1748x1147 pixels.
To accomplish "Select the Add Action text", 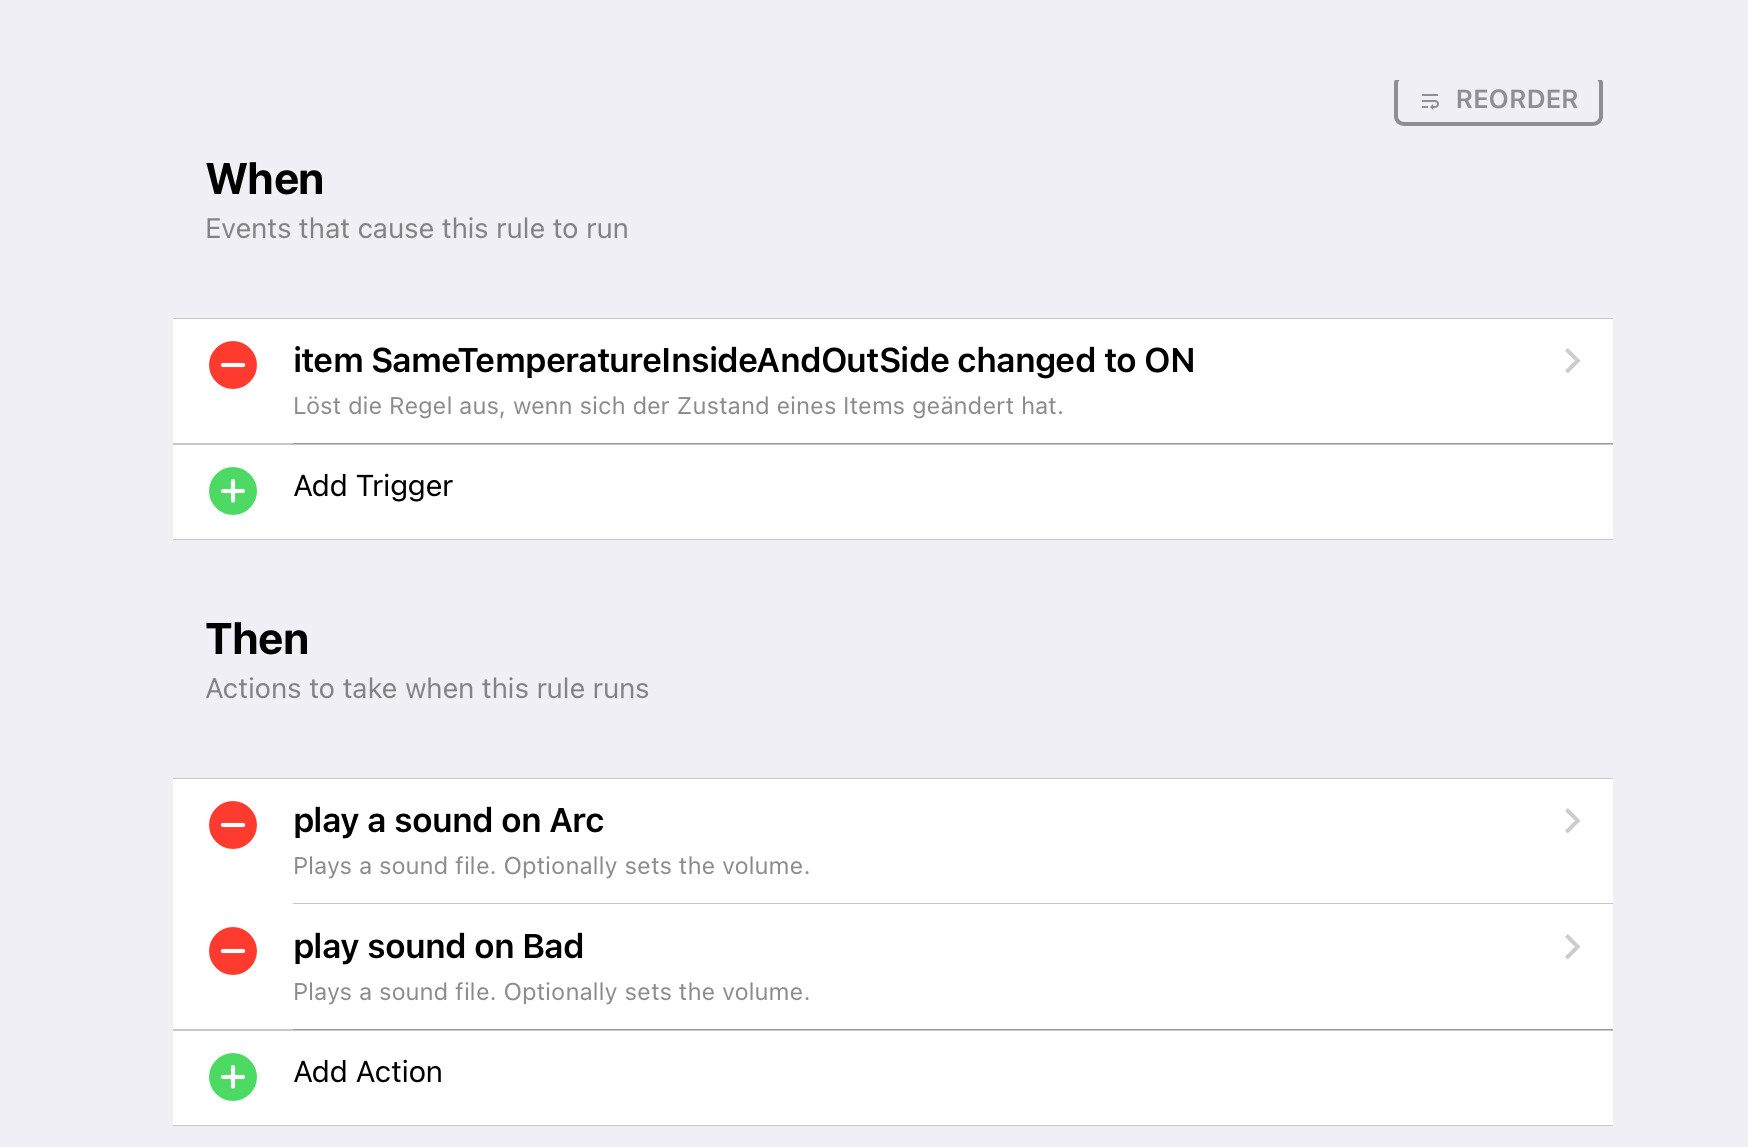I will pos(368,1072).
